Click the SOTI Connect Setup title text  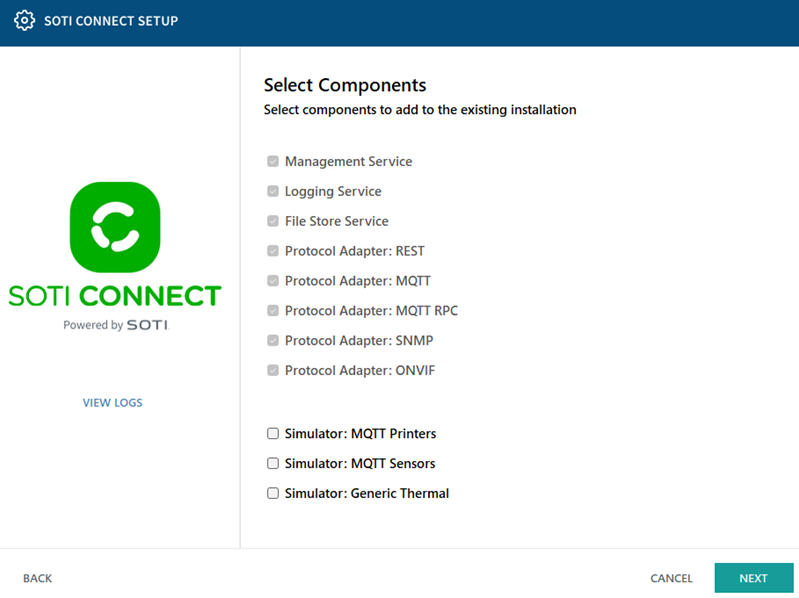click(x=111, y=21)
